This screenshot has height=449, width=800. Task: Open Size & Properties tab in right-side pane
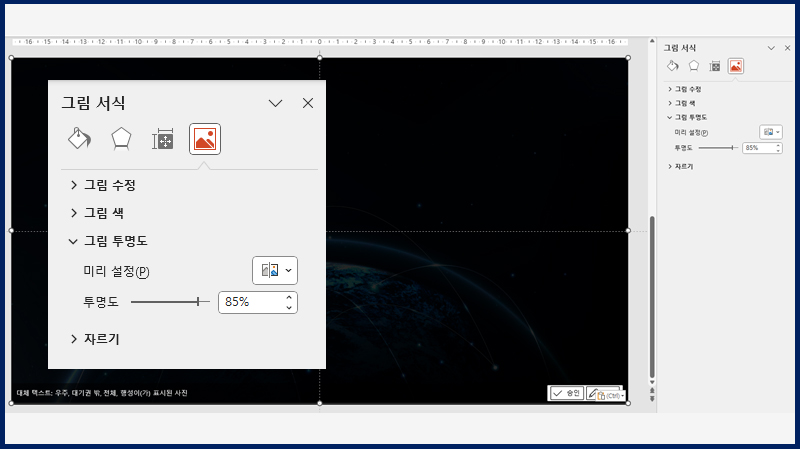click(715, 66)
